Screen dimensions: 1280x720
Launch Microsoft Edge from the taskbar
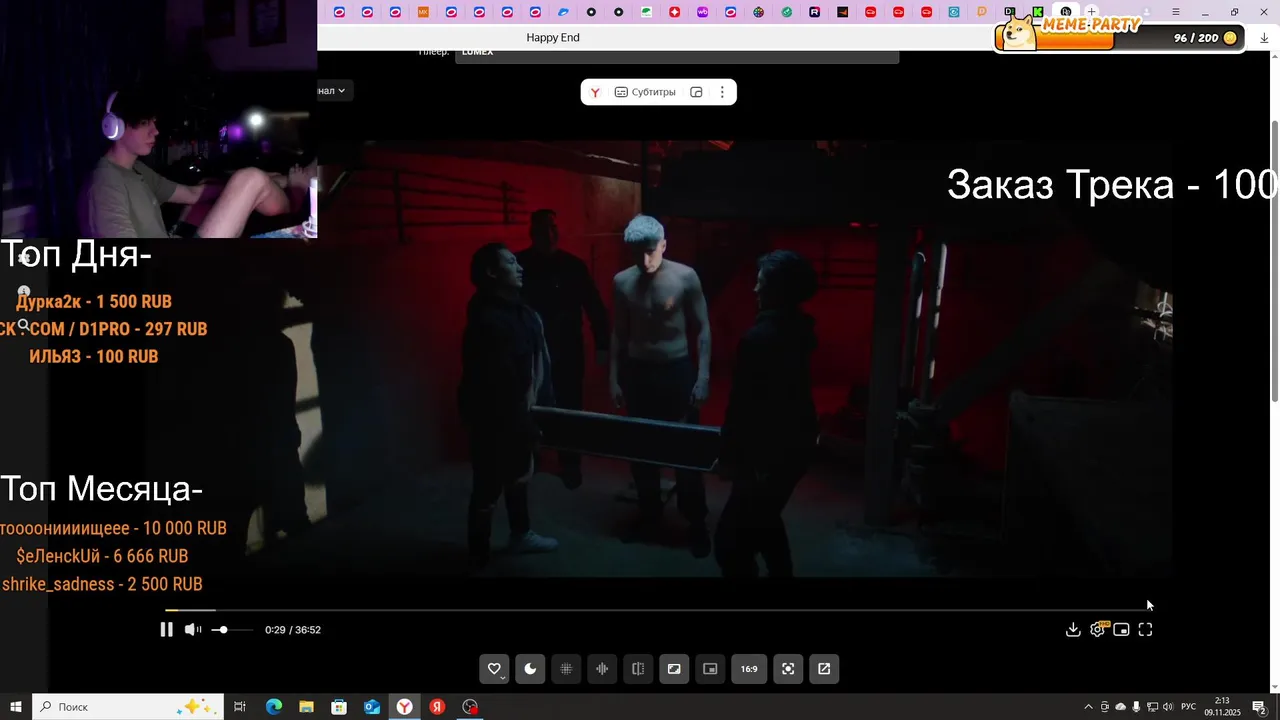[274, 707]
